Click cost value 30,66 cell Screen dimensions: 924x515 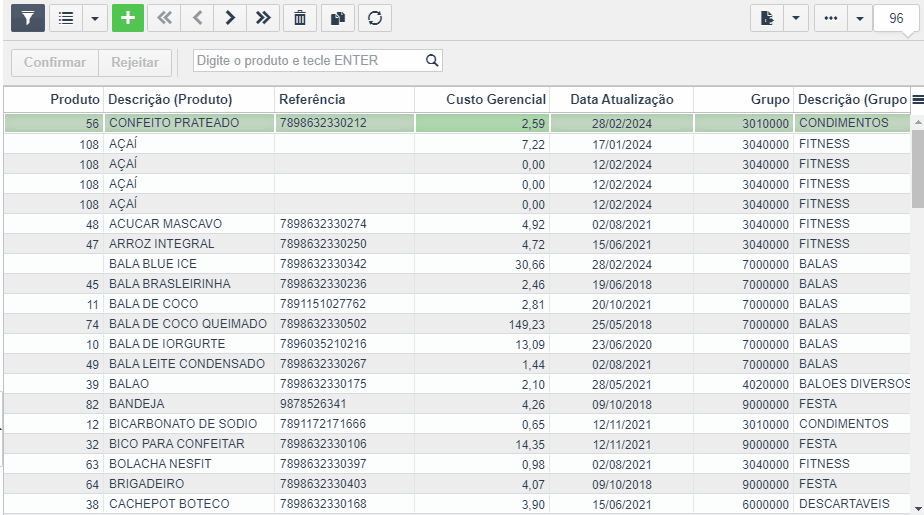[x=483, y=264]
